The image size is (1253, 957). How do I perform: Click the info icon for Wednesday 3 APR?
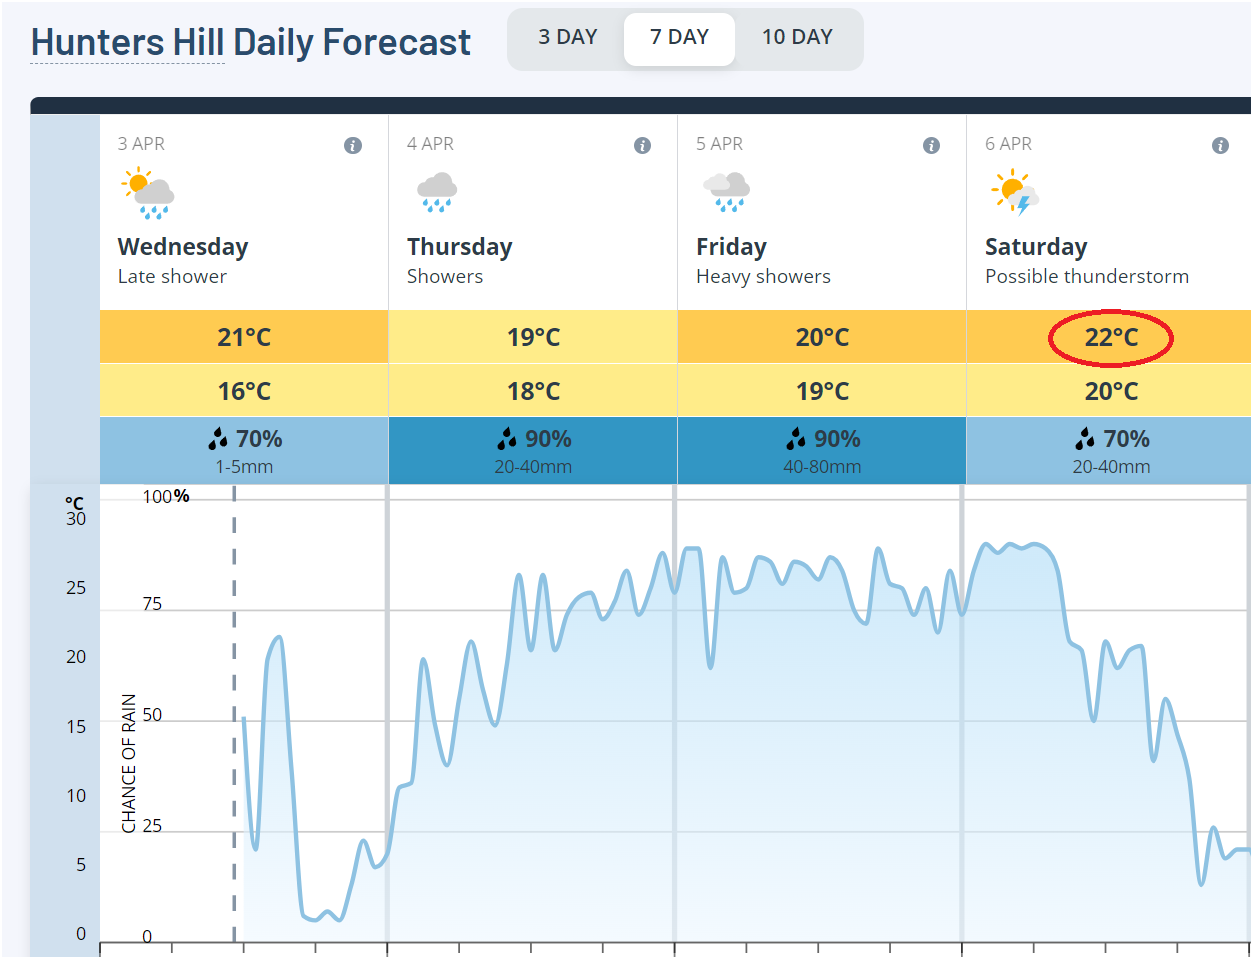pyautogui.click(x=353, y=146)
